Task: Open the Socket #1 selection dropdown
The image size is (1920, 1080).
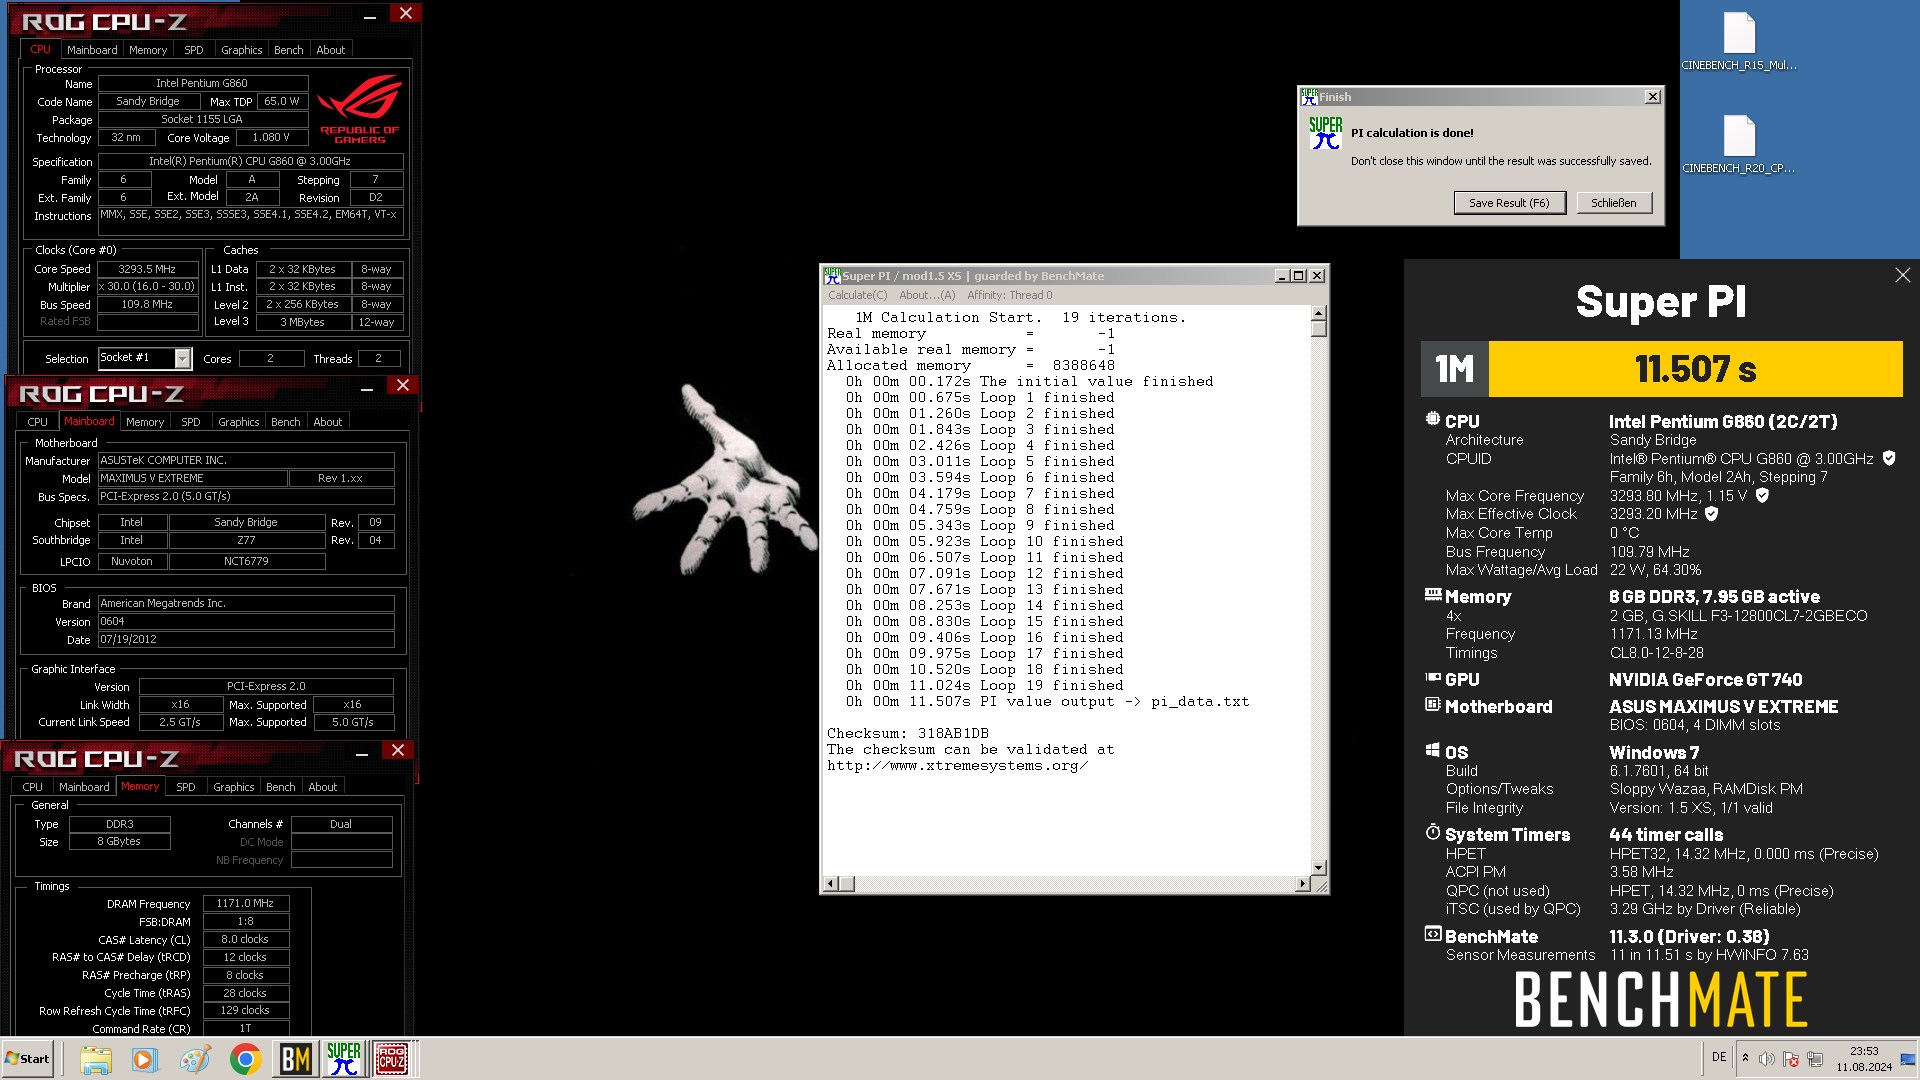Action: click(182, 358)
